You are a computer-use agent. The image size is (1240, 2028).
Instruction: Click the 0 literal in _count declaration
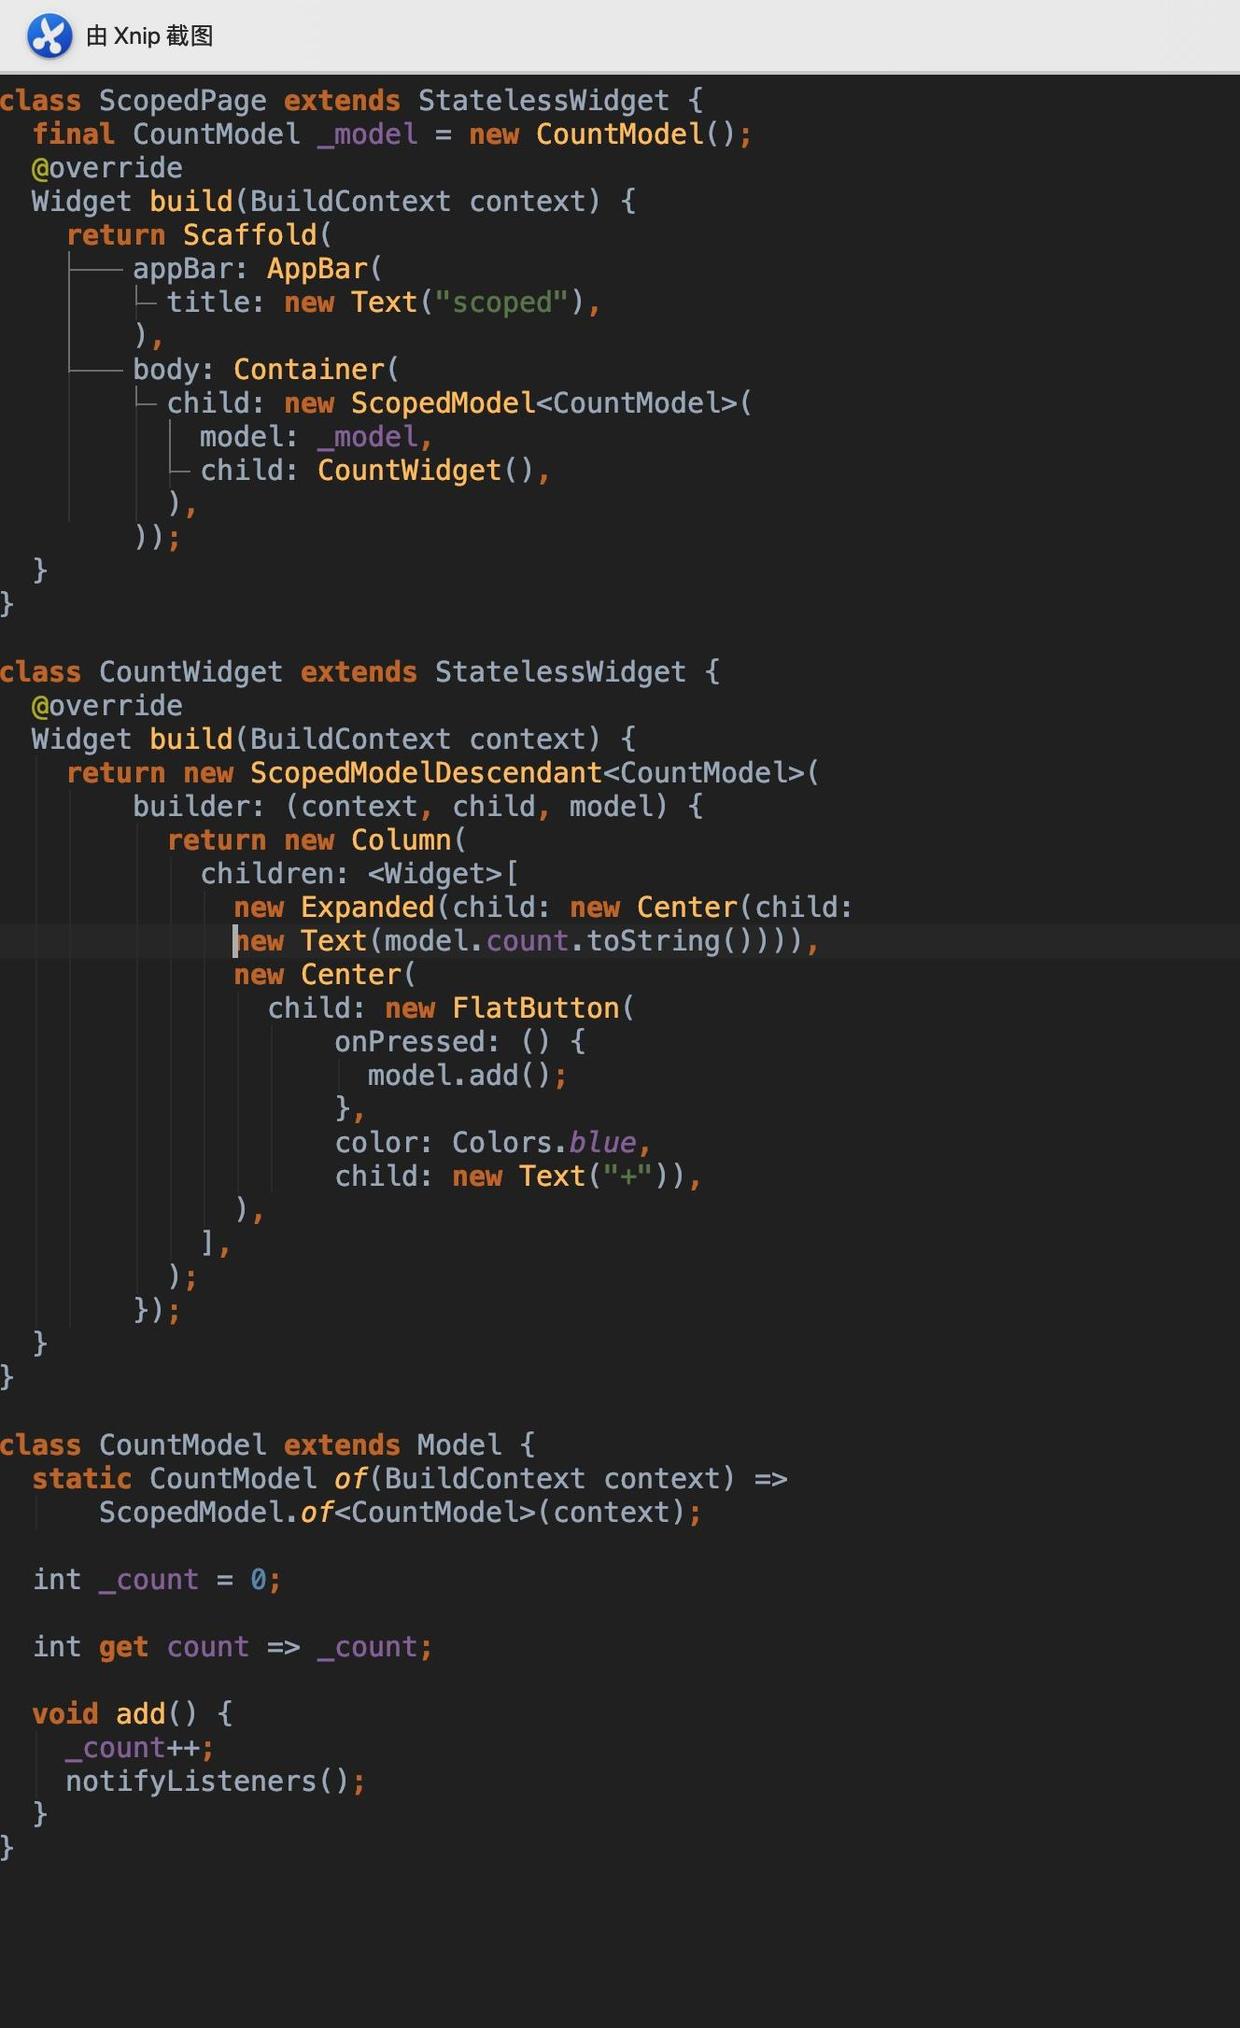(x=258, y=1580)
